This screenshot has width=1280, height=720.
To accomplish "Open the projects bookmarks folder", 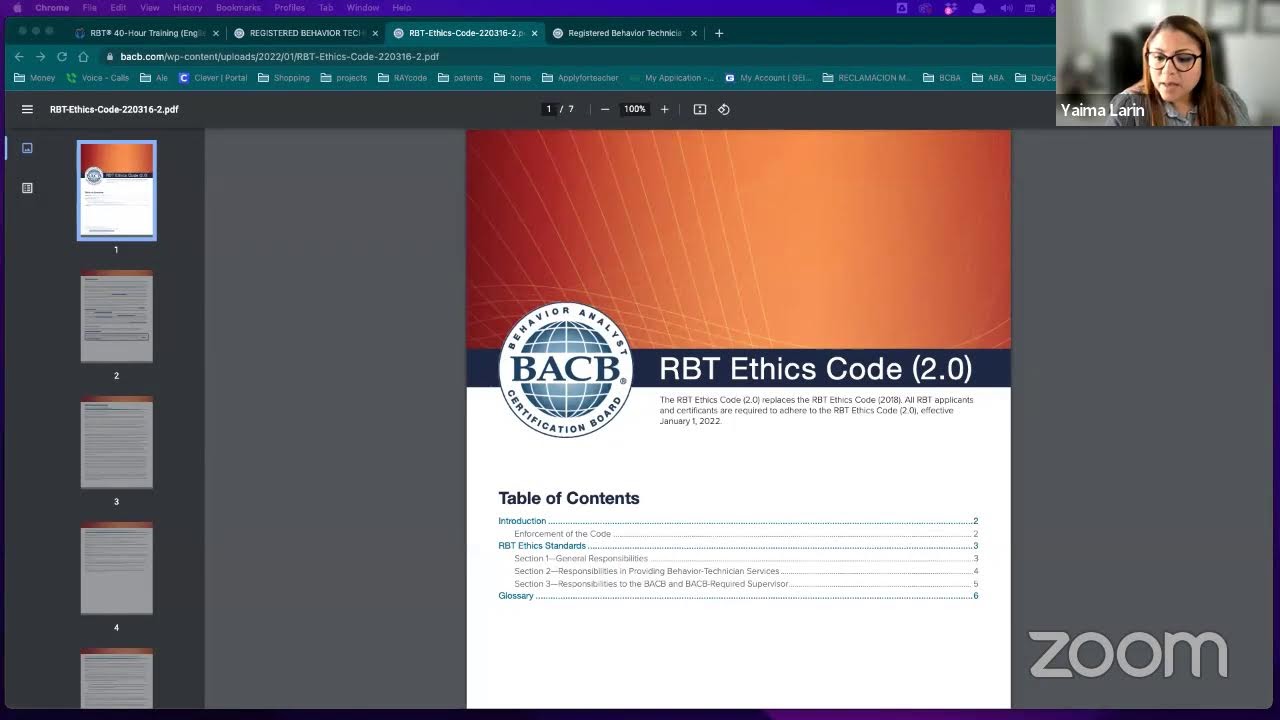I will pos(344,78).
